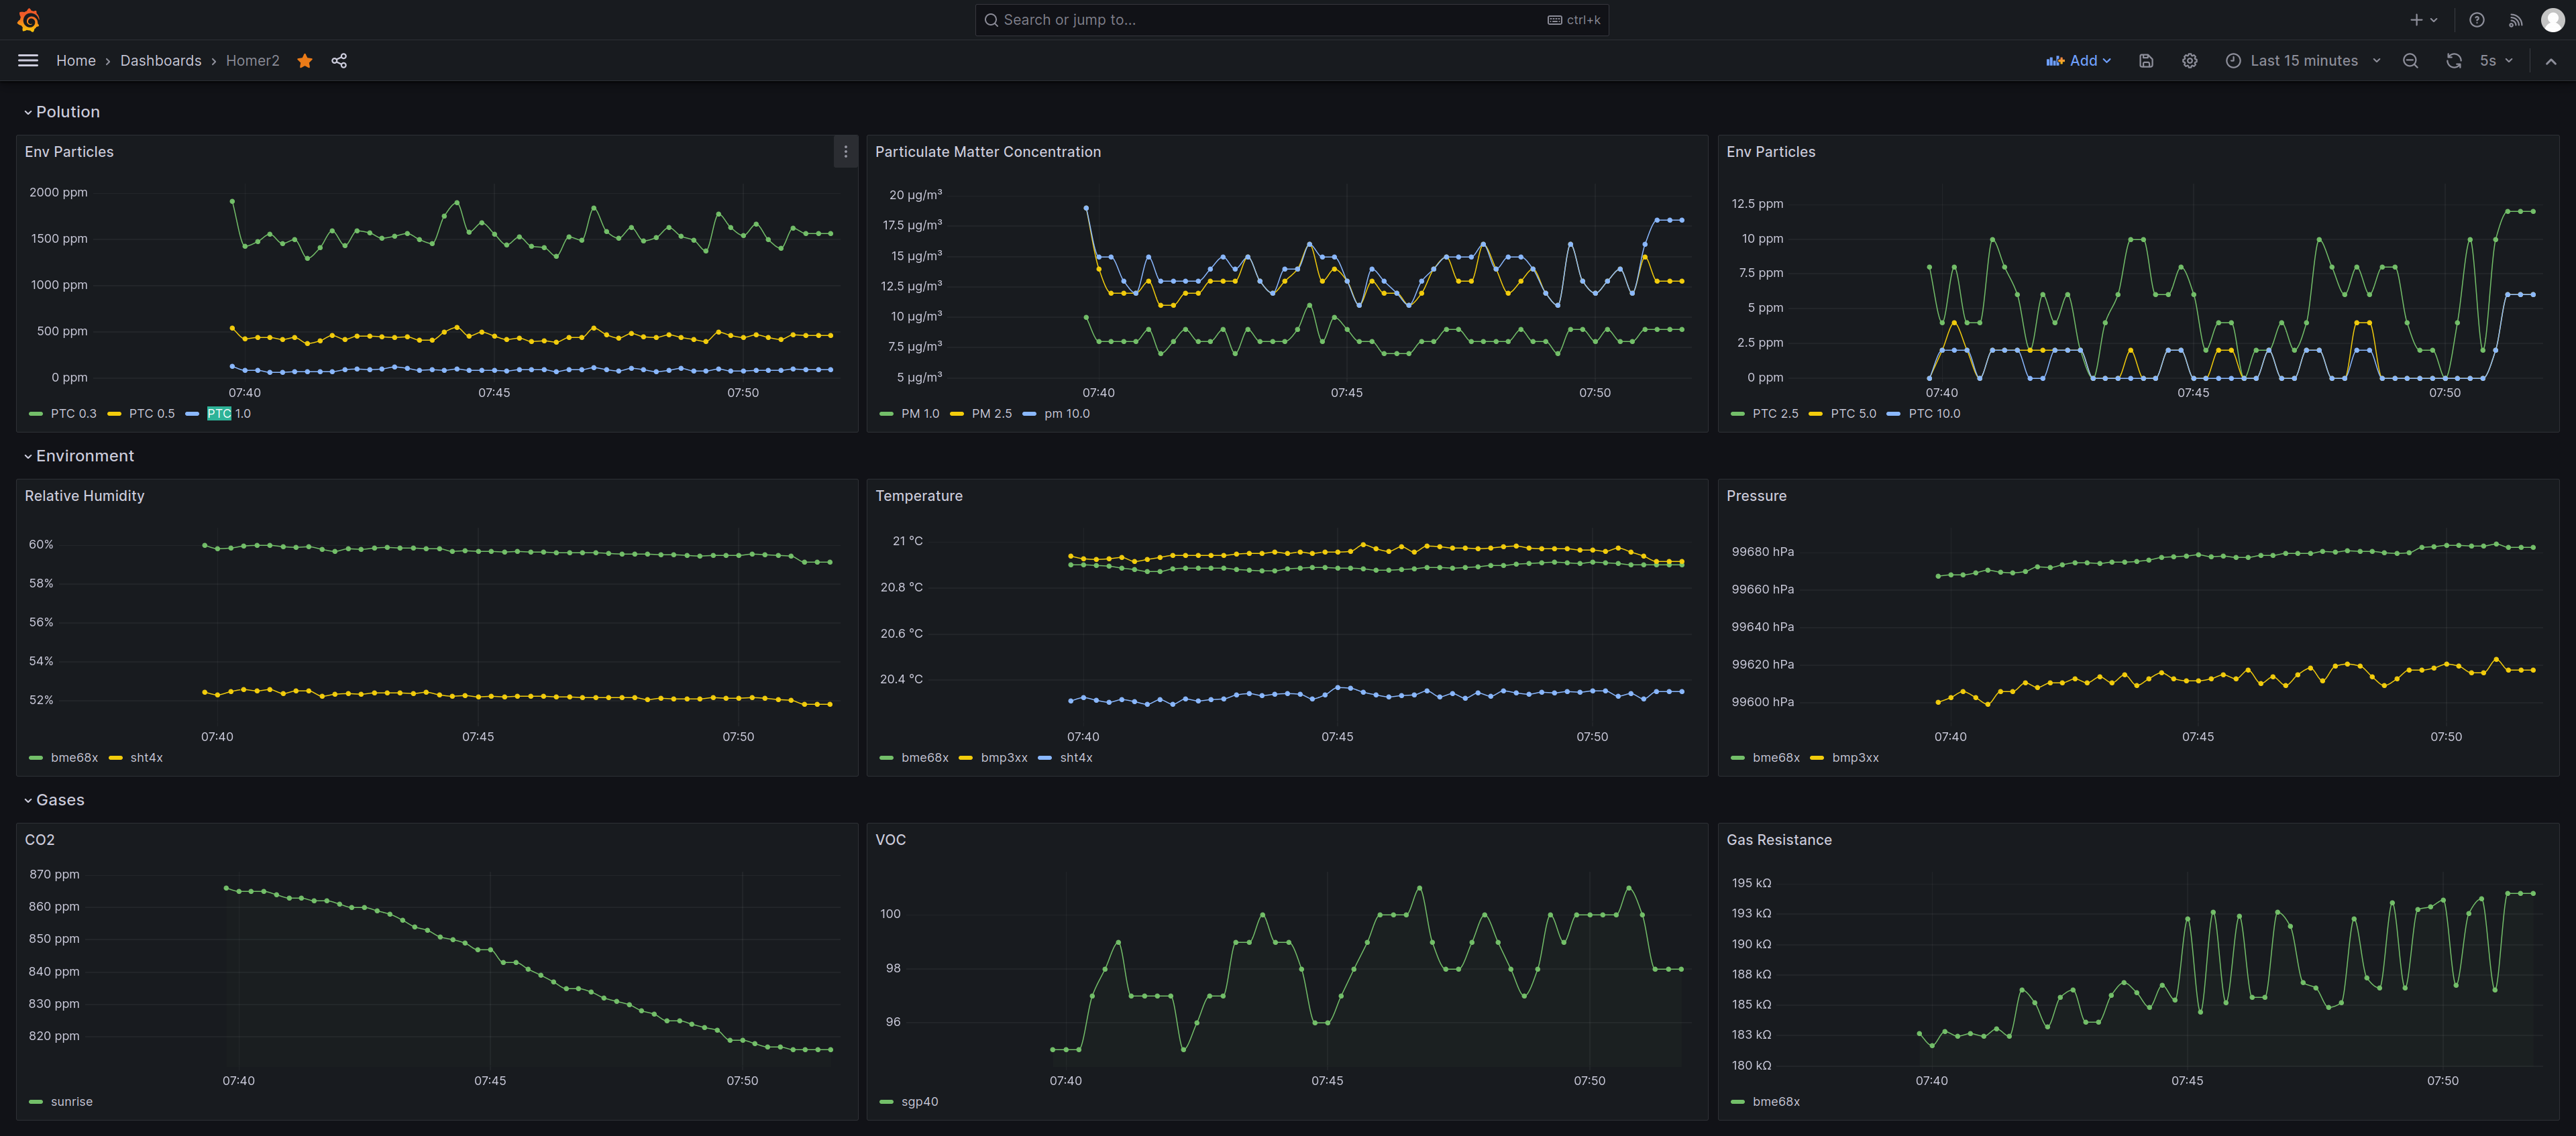Toggle the PTC 0.3 series in the legend

[x=73, y=414]
